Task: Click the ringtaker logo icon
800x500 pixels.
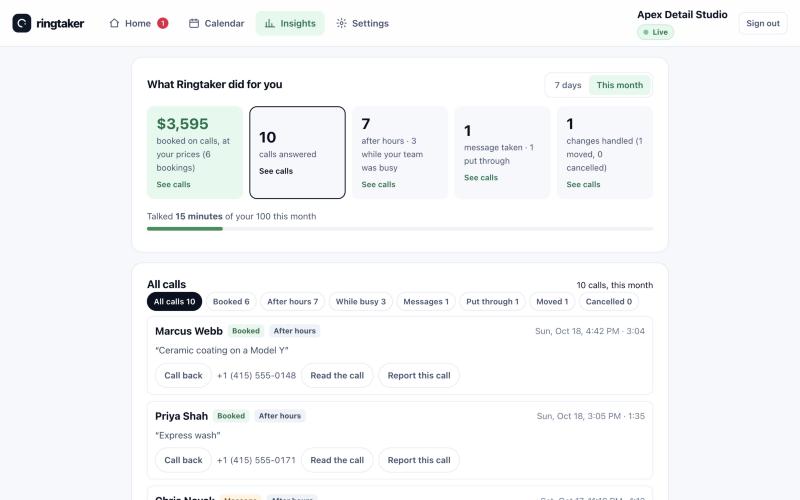Action: coord(22,23)
